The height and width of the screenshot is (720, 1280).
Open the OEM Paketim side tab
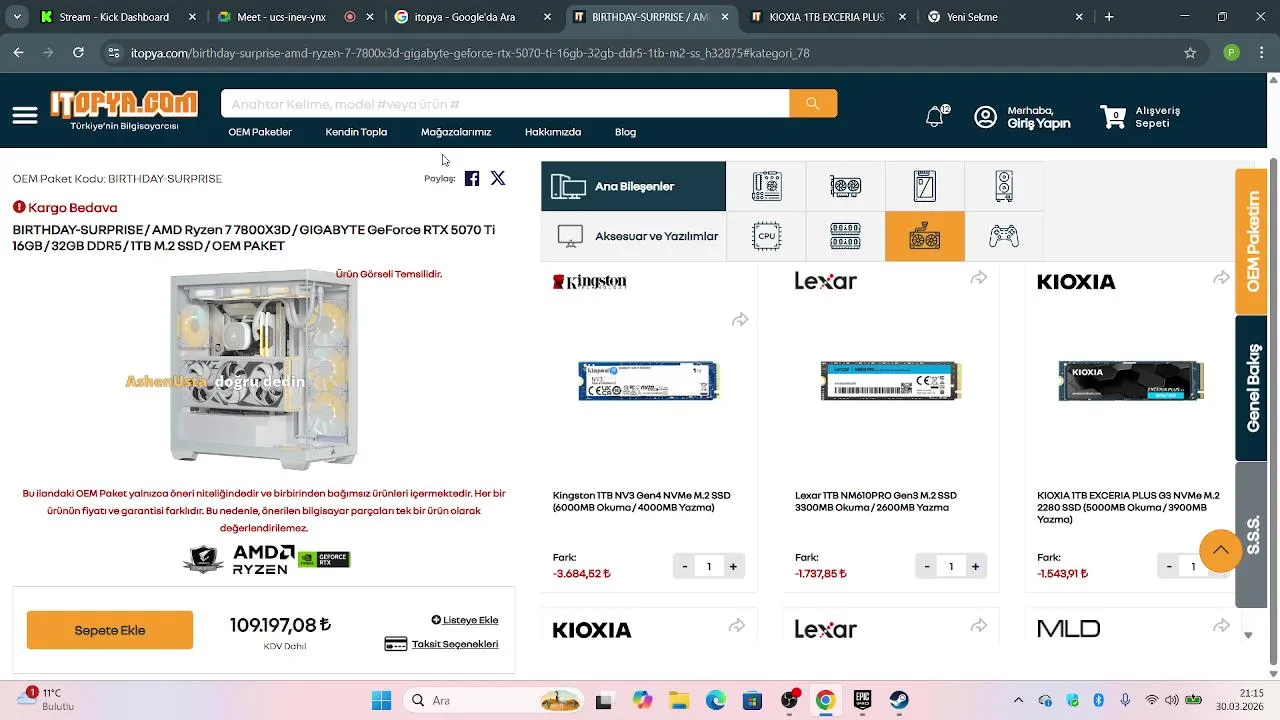click(x=1252, y=241)
